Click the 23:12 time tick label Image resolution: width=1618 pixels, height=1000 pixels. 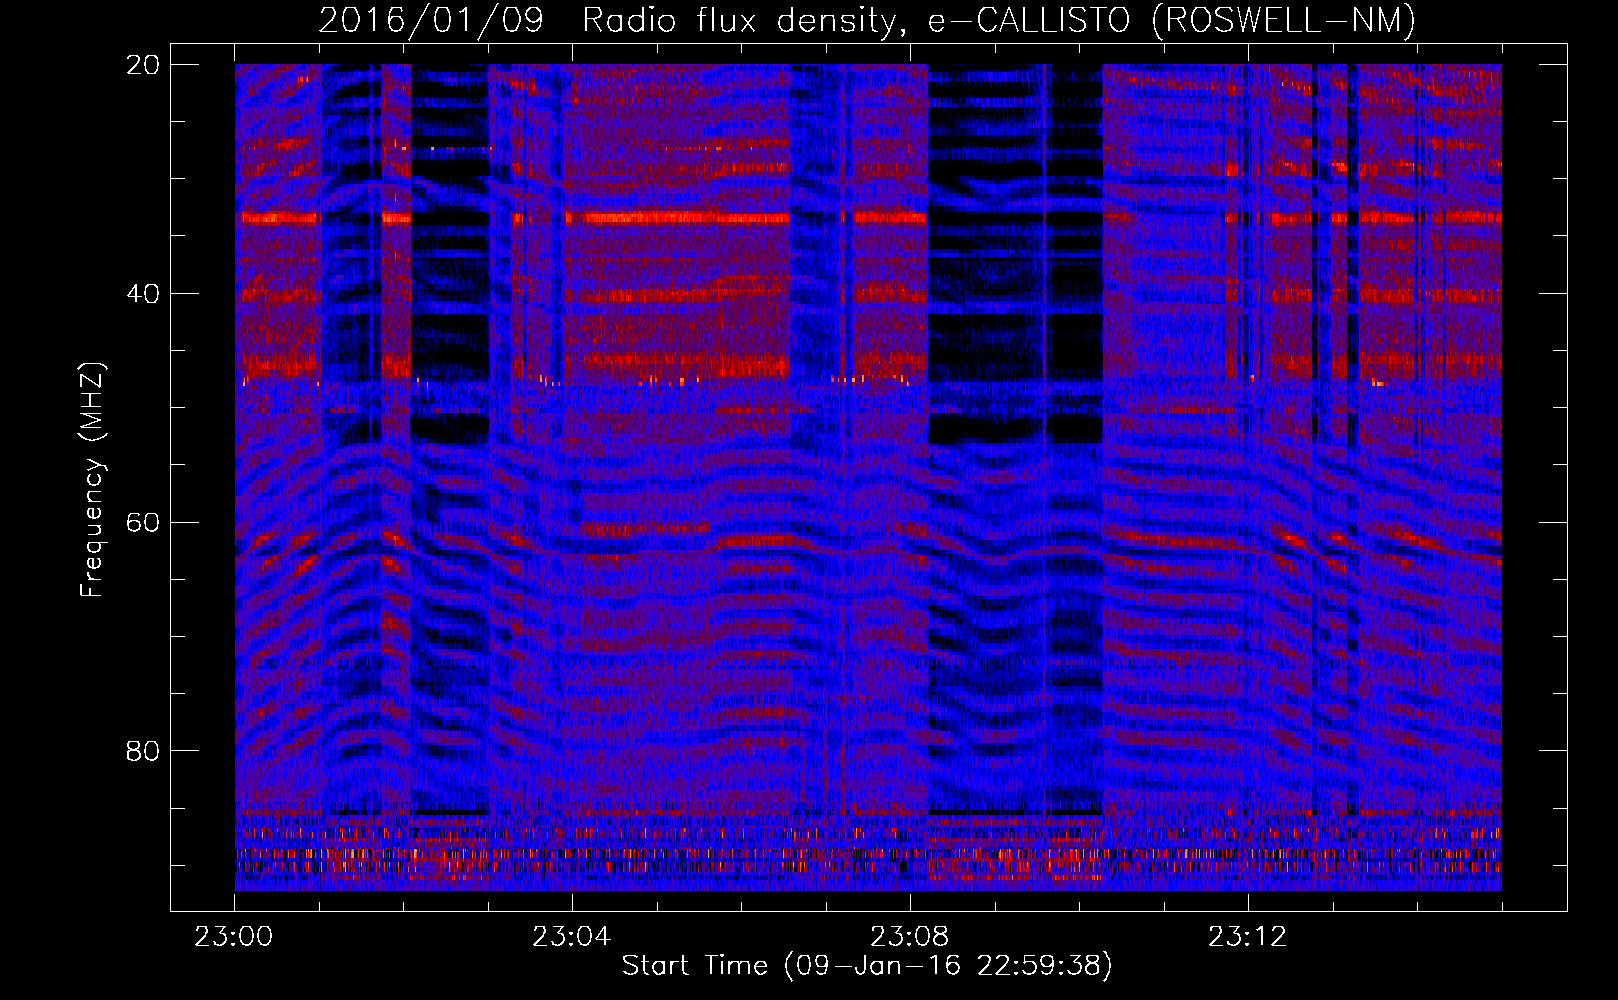click(x=1246, y=937)
